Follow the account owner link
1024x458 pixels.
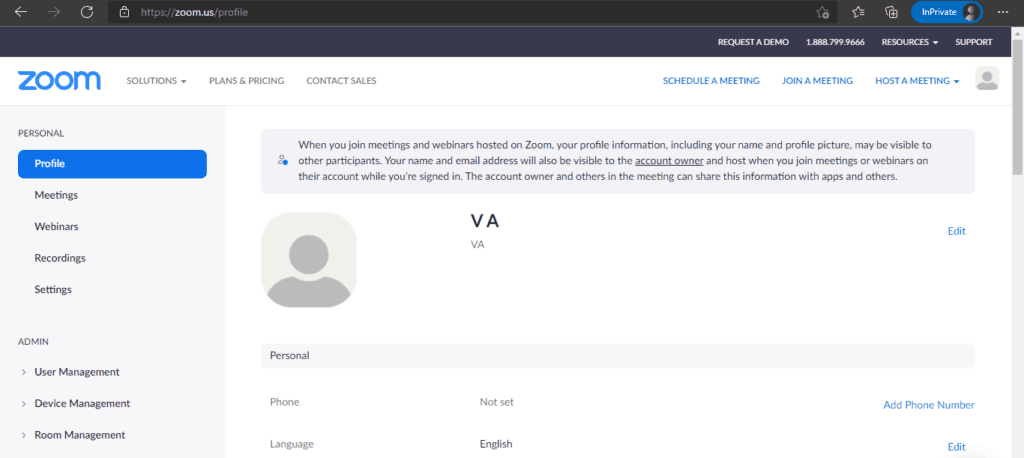pos(669,161)
